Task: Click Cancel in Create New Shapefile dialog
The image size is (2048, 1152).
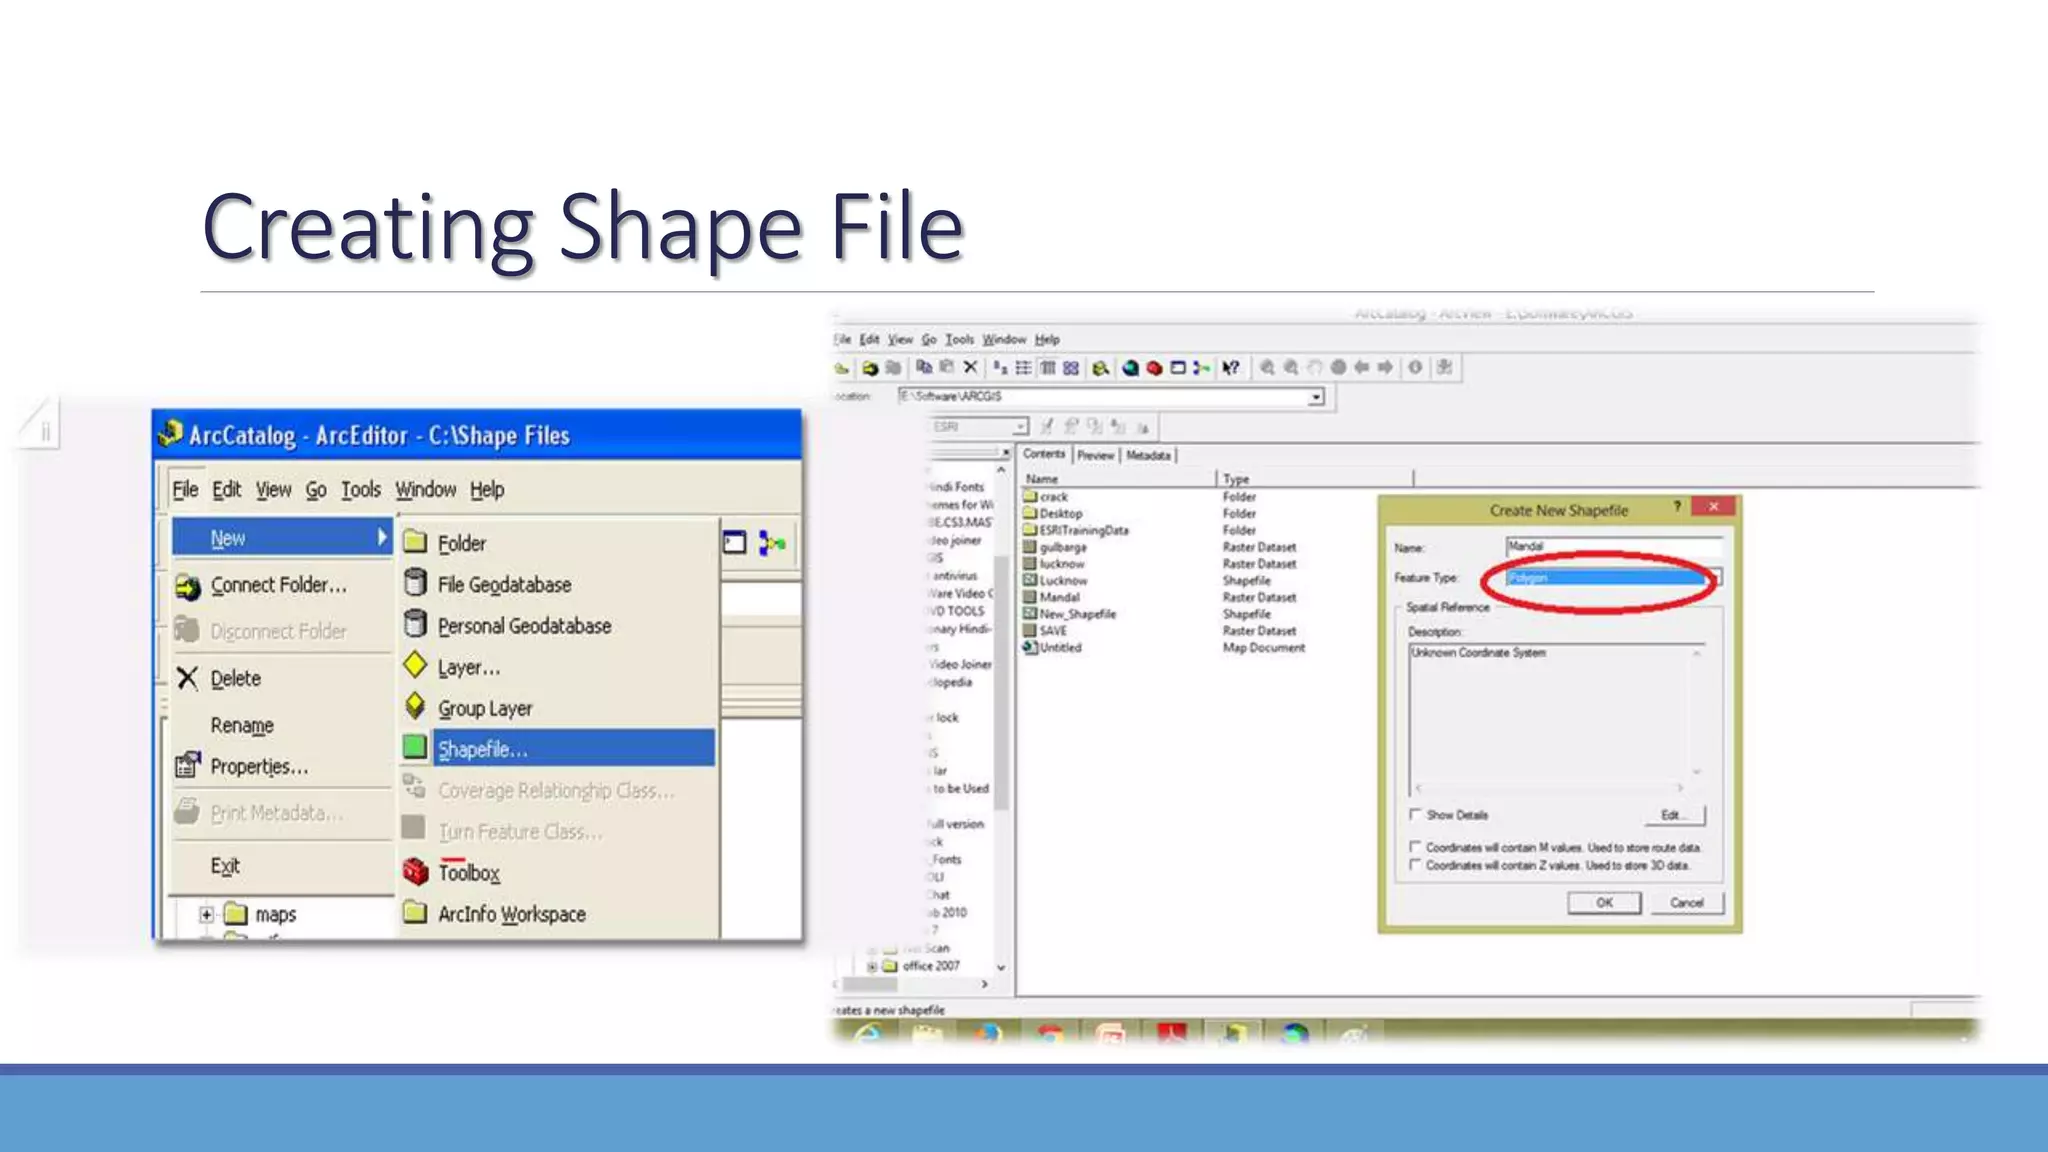Action: pyautogui.click(x=1687, y=902)
